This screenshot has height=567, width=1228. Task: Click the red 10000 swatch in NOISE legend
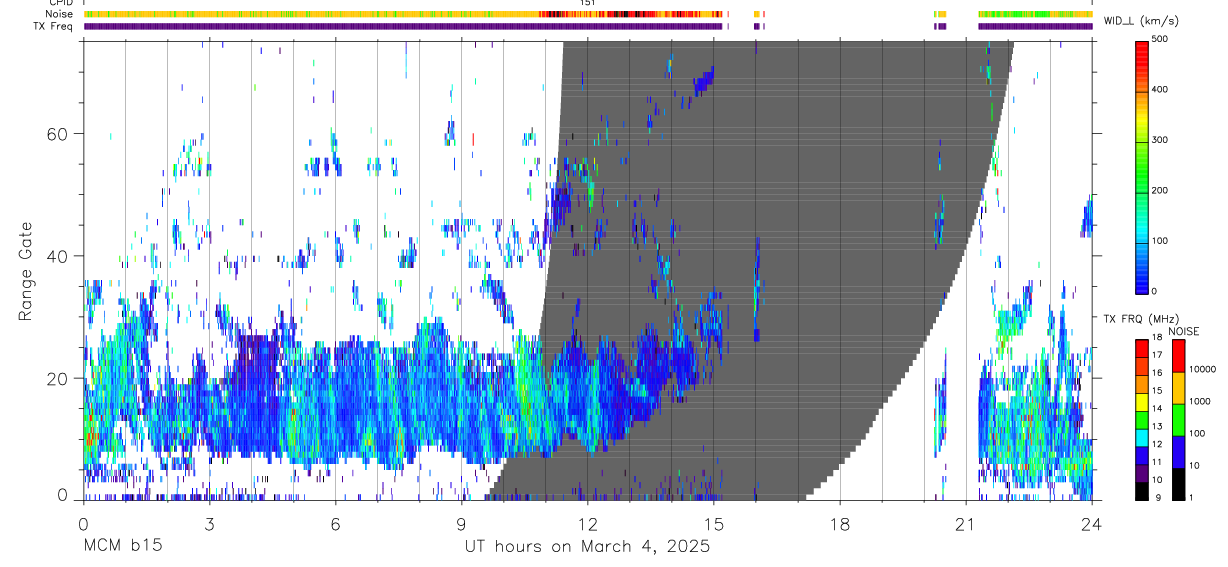point(1178,355)
